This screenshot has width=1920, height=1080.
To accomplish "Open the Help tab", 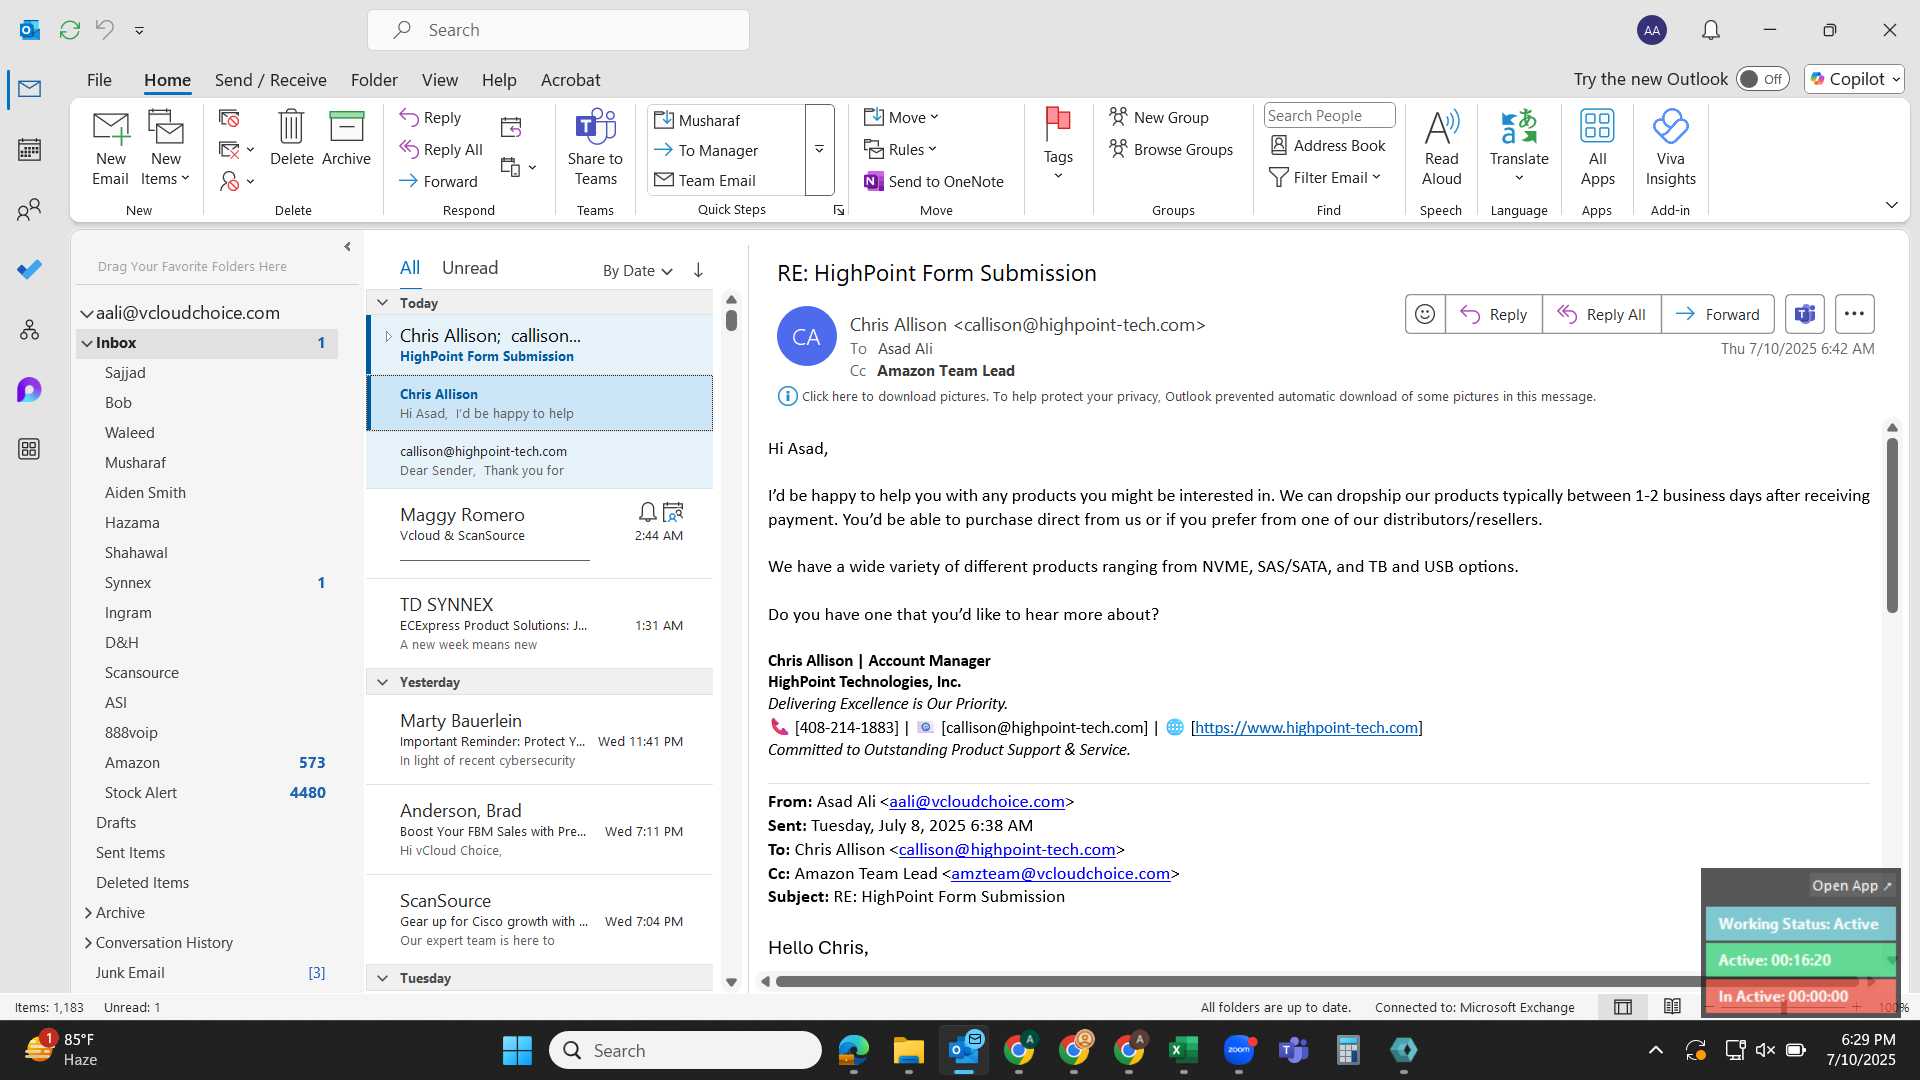I will pyautogui.click(x=499, y=80).
